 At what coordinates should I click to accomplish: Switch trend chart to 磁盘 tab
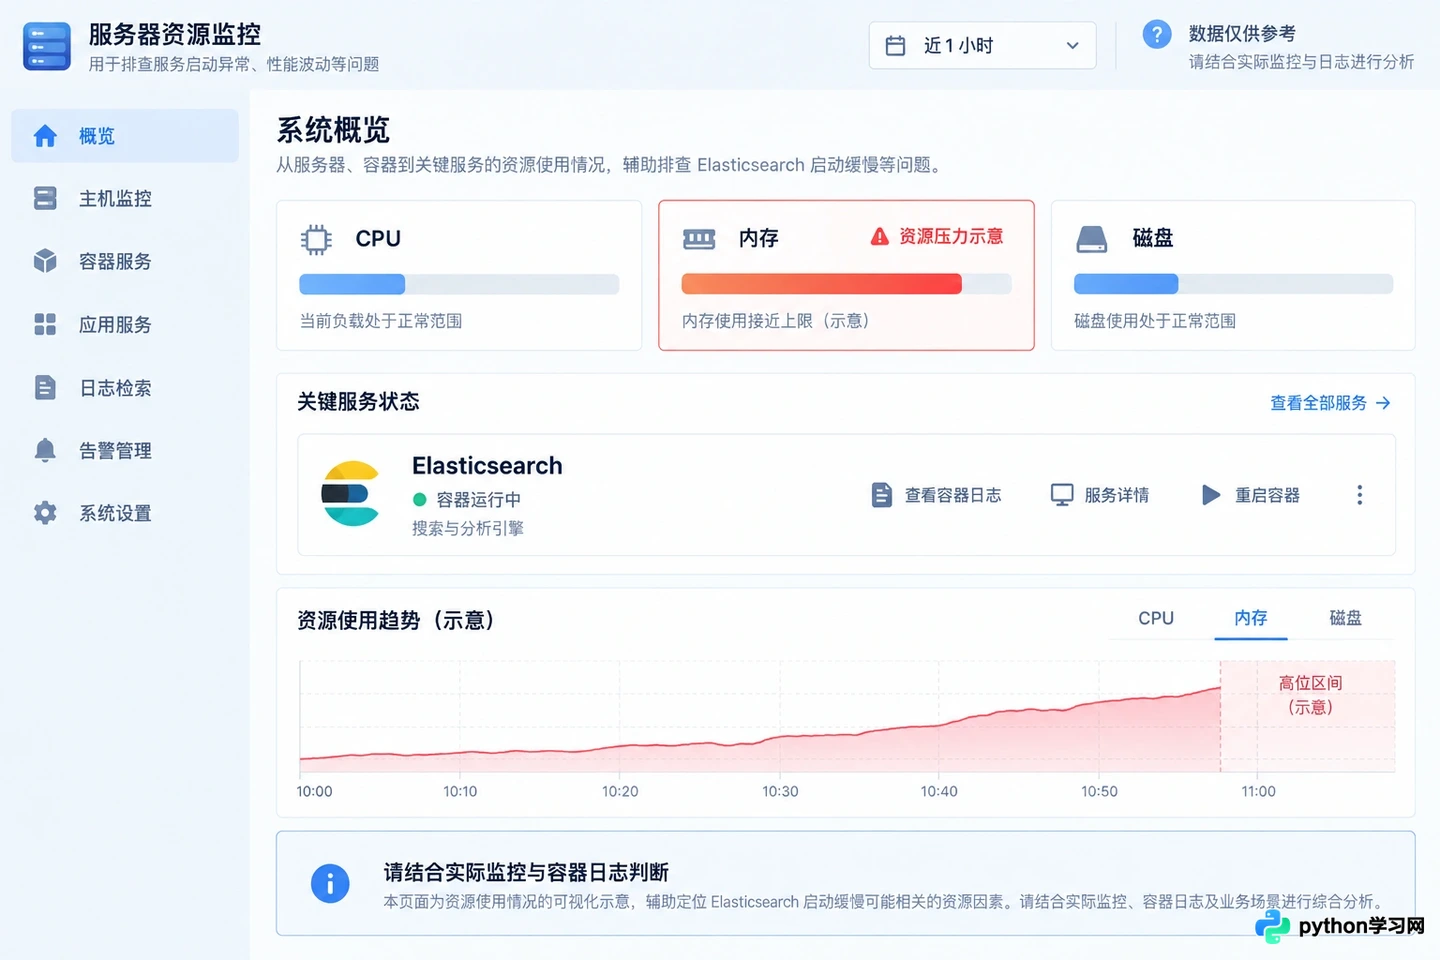point(1345,618)
